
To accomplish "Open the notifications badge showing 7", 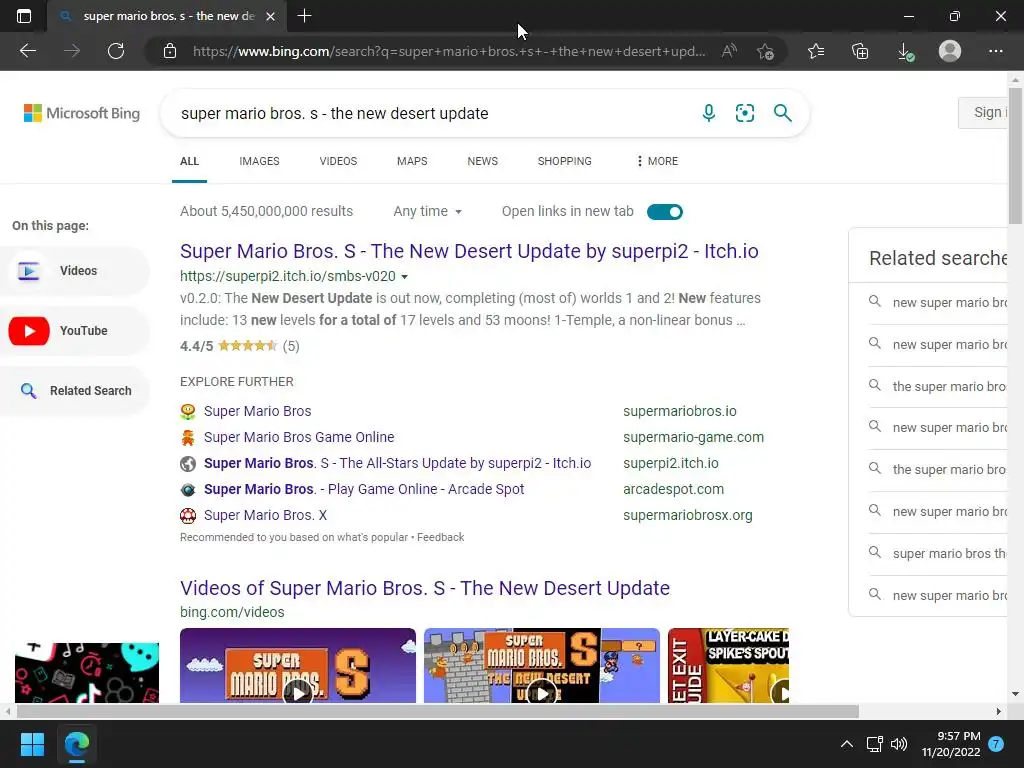I will (x=996, y=744).
